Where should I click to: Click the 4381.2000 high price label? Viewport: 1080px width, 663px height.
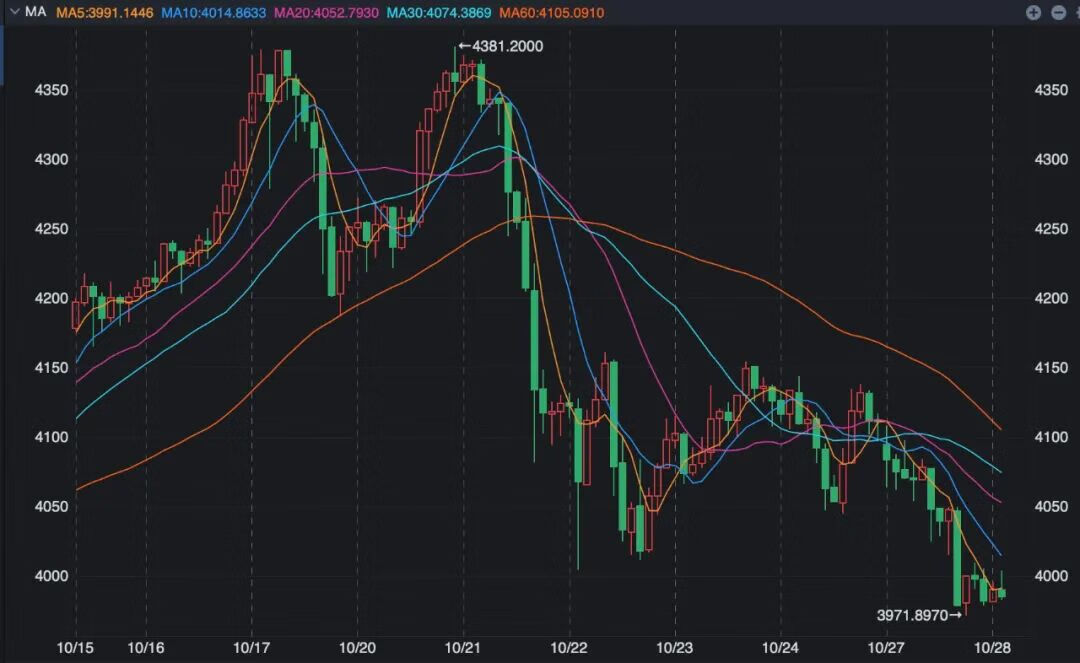pyautogui.click(x=507, y=46)
